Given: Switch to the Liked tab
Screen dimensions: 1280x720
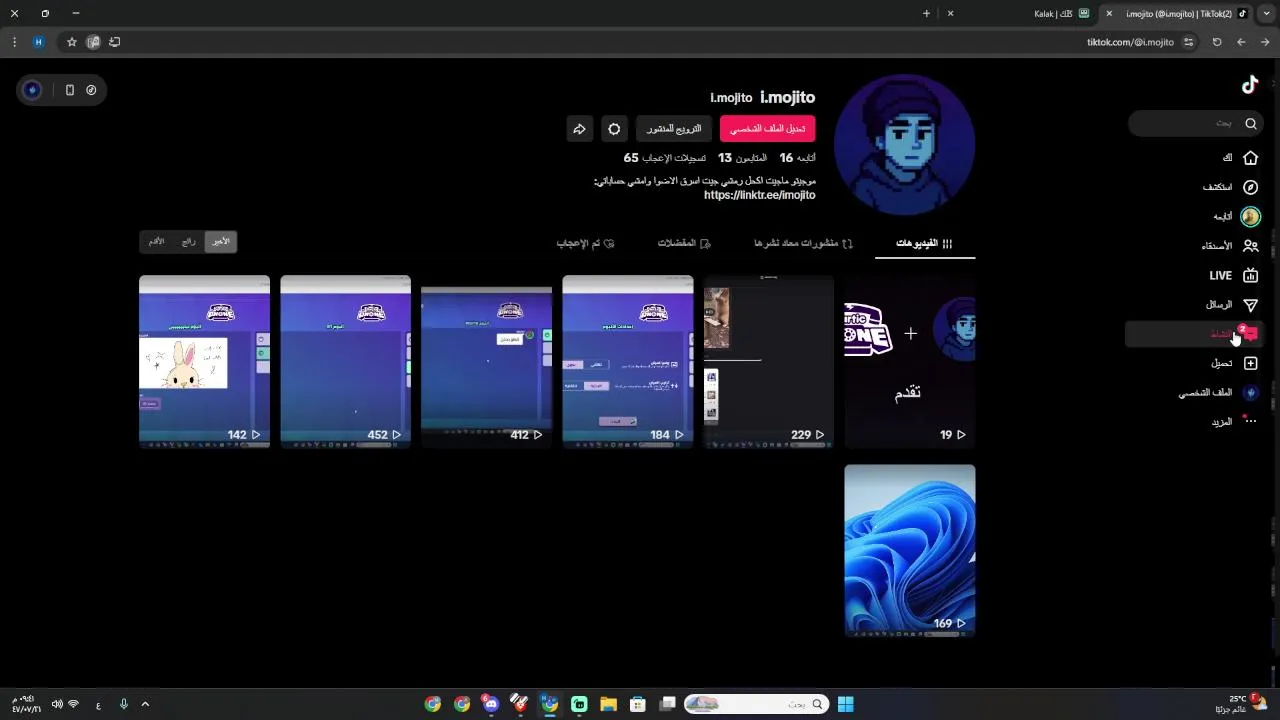Looking at the screenshot, I should coord(585,244).
